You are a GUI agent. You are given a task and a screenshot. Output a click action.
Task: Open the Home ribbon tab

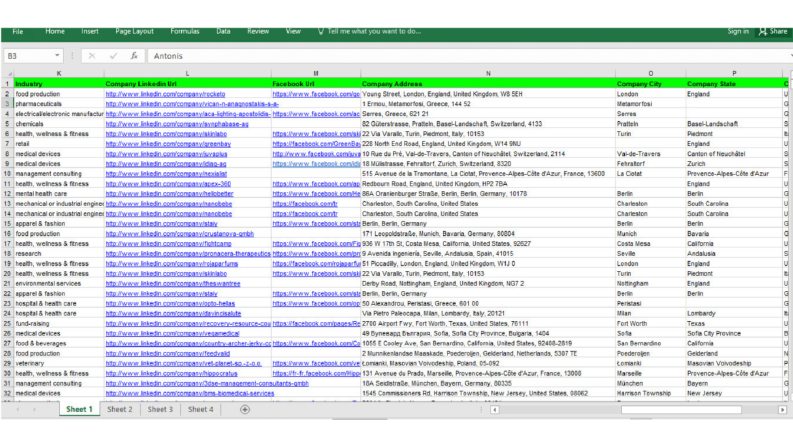[55, 31]
